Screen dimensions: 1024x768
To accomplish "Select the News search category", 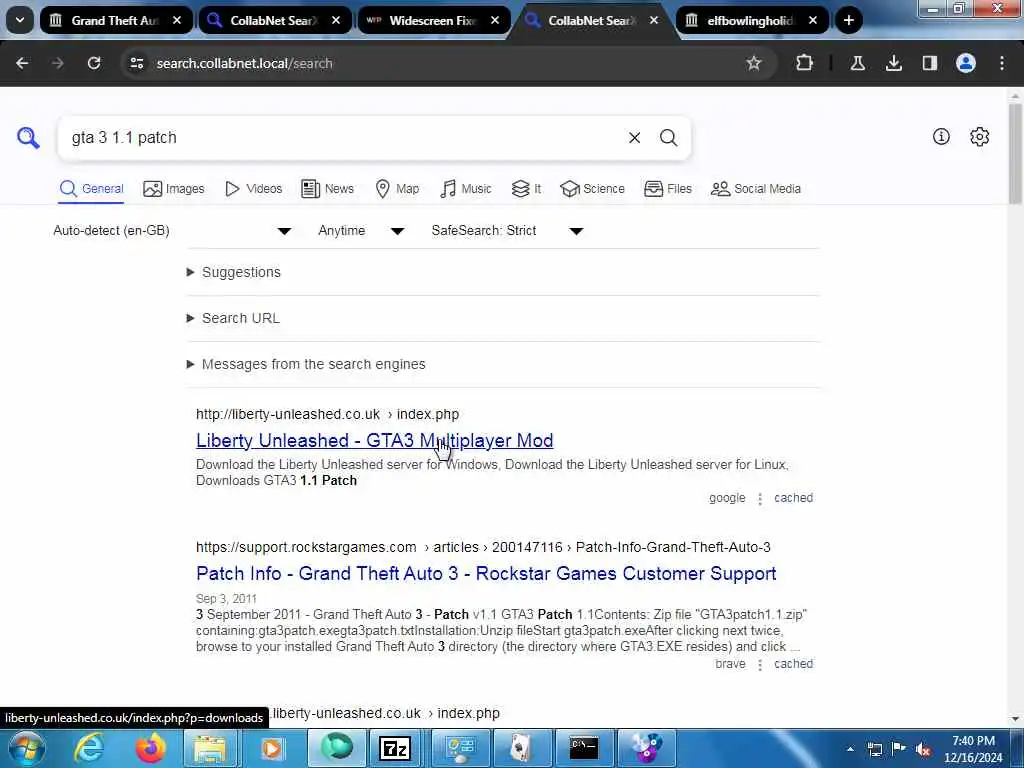I will [x=327, y=189].
